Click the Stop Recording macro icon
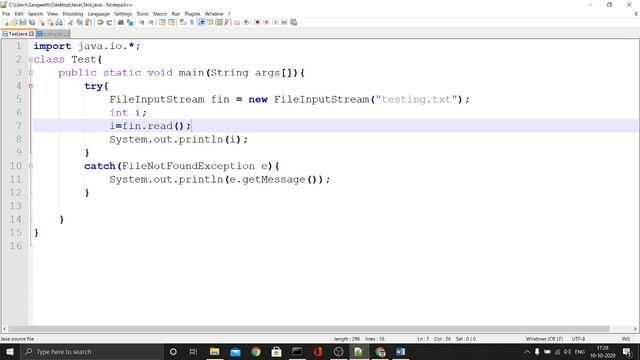 (266, 22)
